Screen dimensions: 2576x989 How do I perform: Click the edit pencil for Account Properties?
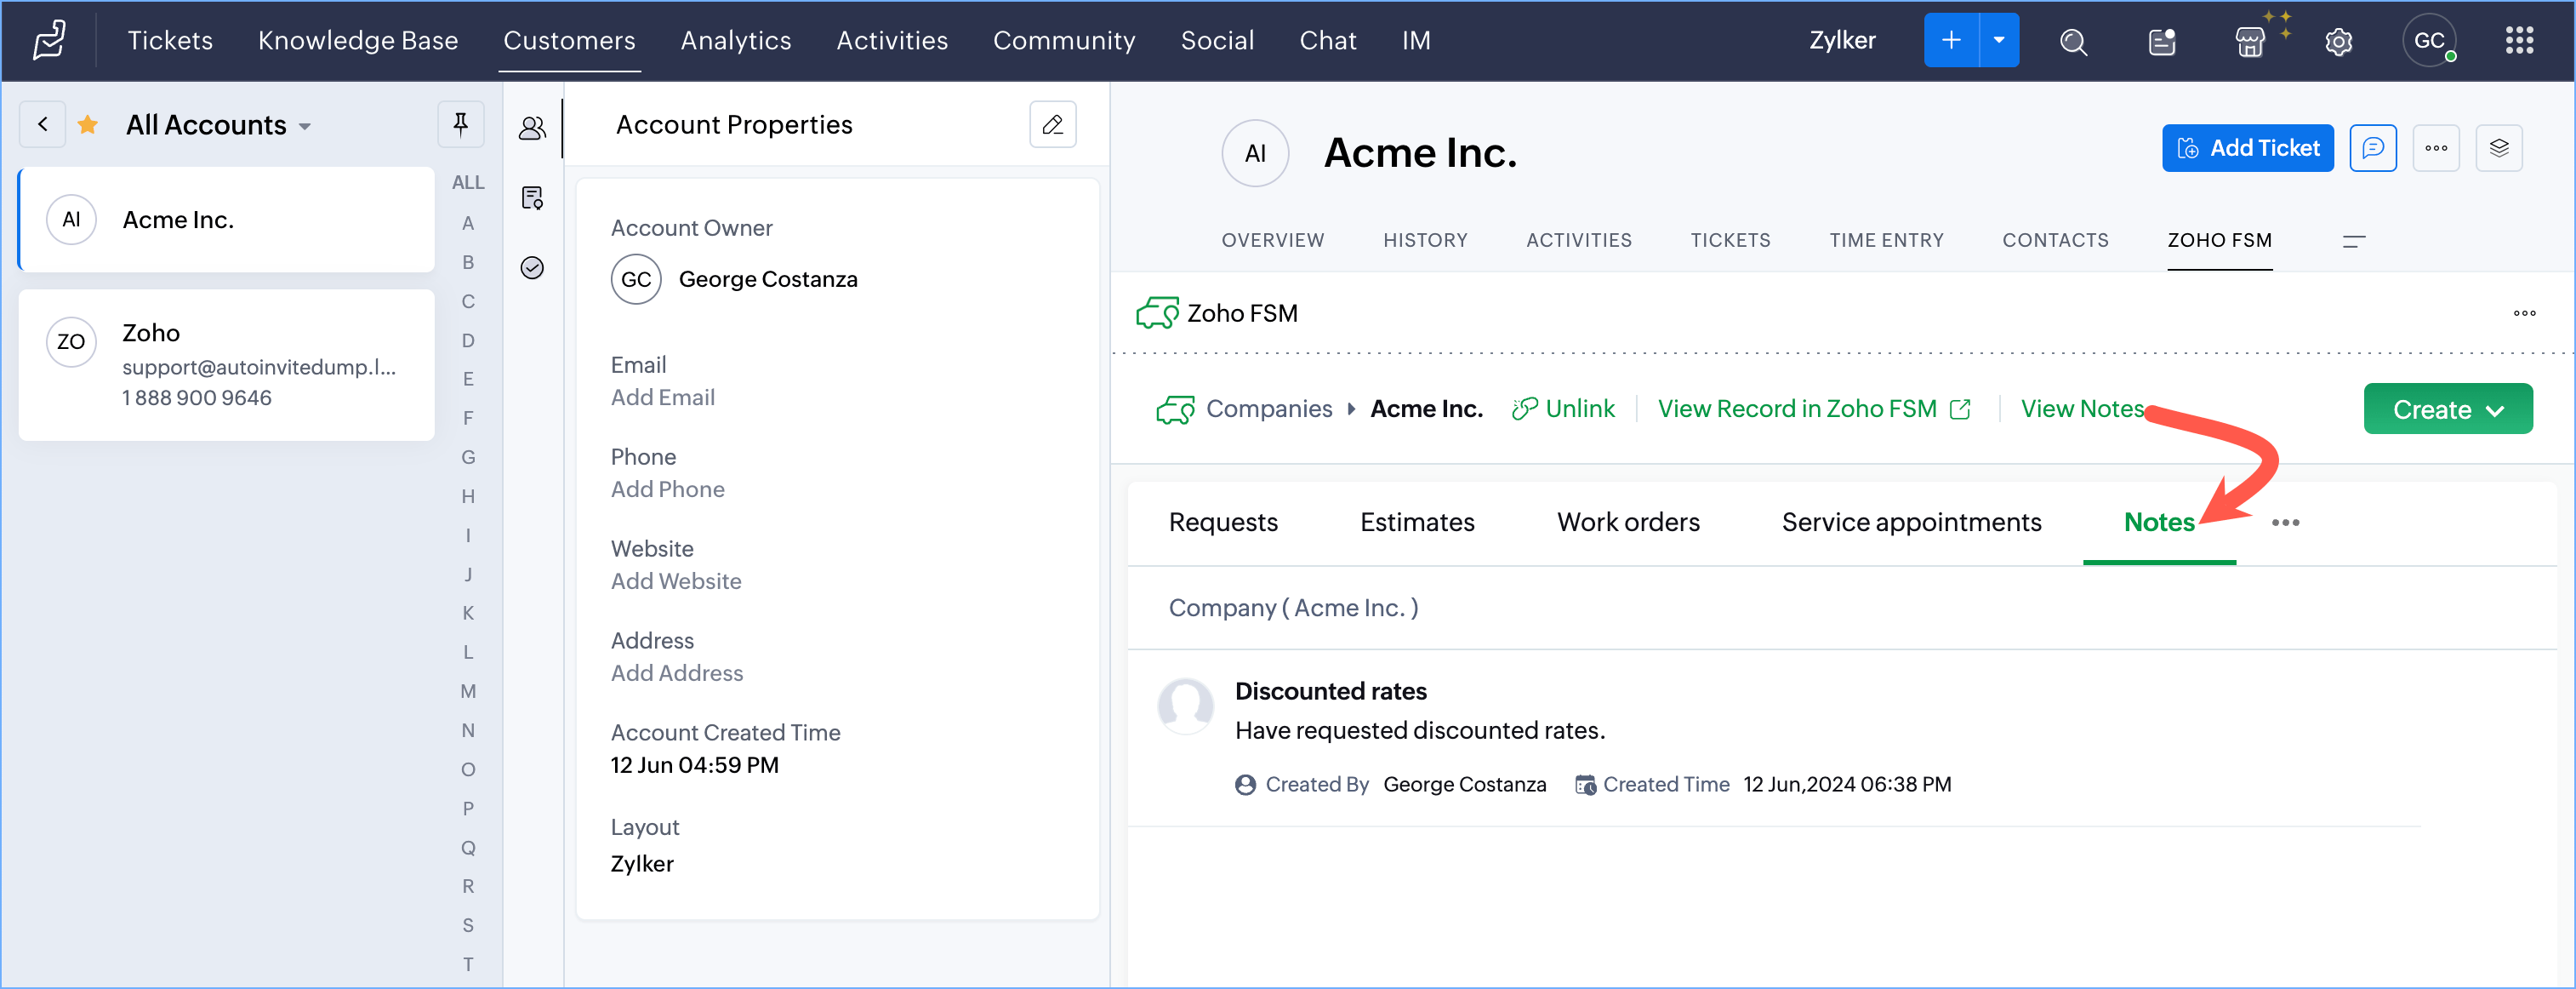(x=1052, y=124)
